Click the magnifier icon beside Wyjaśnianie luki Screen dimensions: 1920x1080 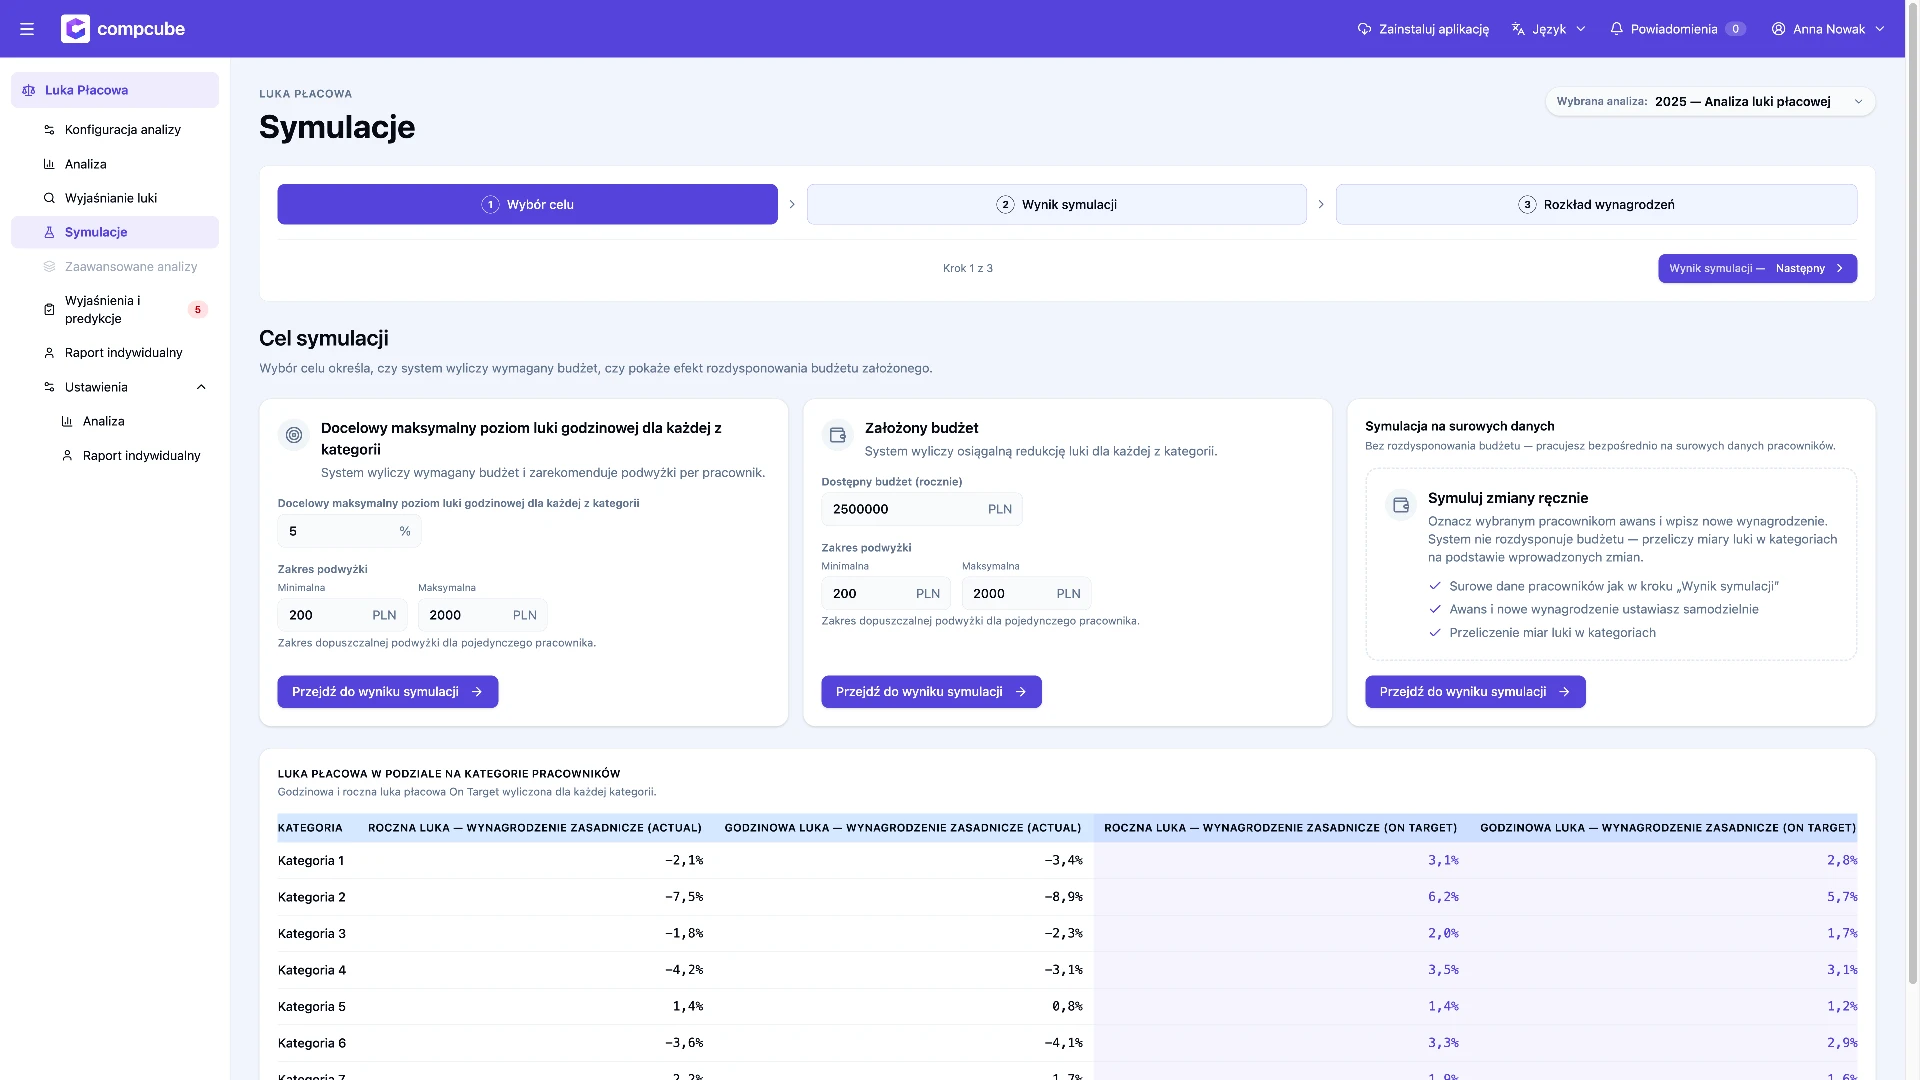point(49,198)
